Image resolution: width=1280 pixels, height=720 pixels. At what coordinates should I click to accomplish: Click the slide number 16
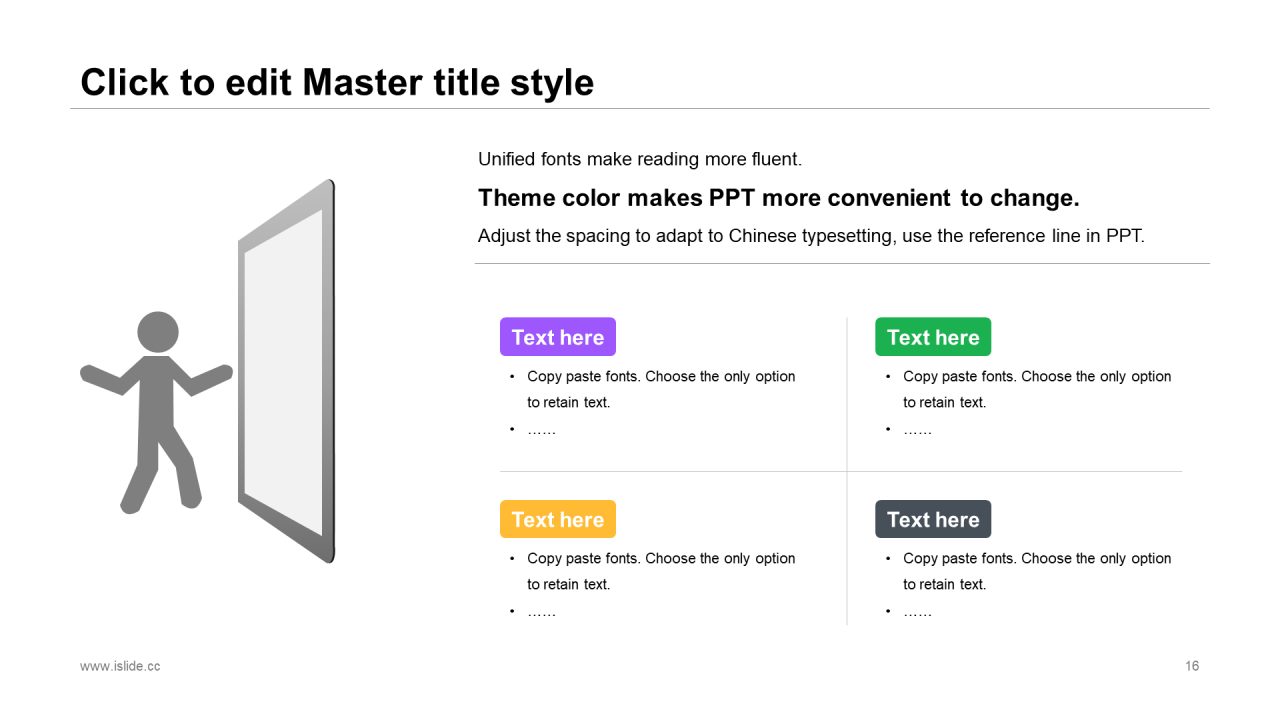[x=1192, y=666]
